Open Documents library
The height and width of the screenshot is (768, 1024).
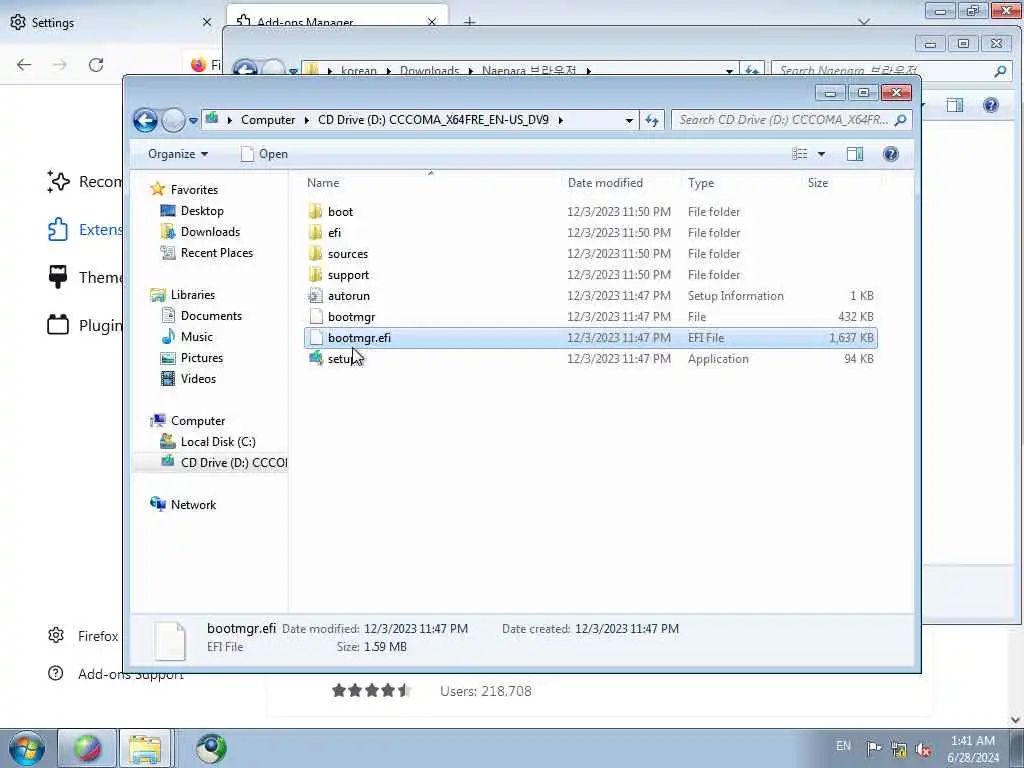(x=211, y=316)
